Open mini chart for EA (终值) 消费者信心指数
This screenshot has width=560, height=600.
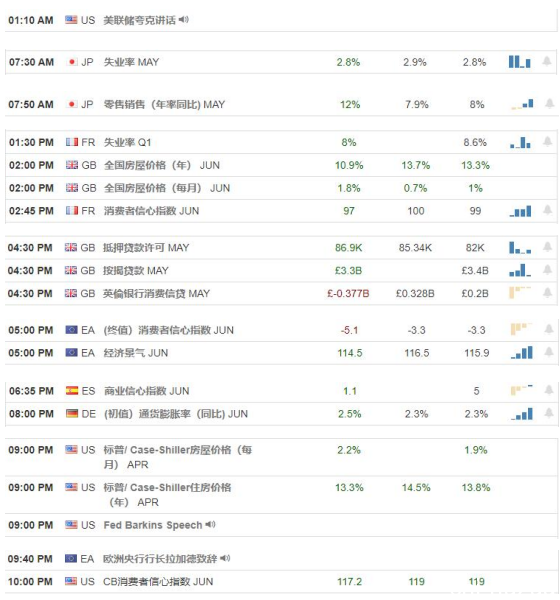pos(521,329)
